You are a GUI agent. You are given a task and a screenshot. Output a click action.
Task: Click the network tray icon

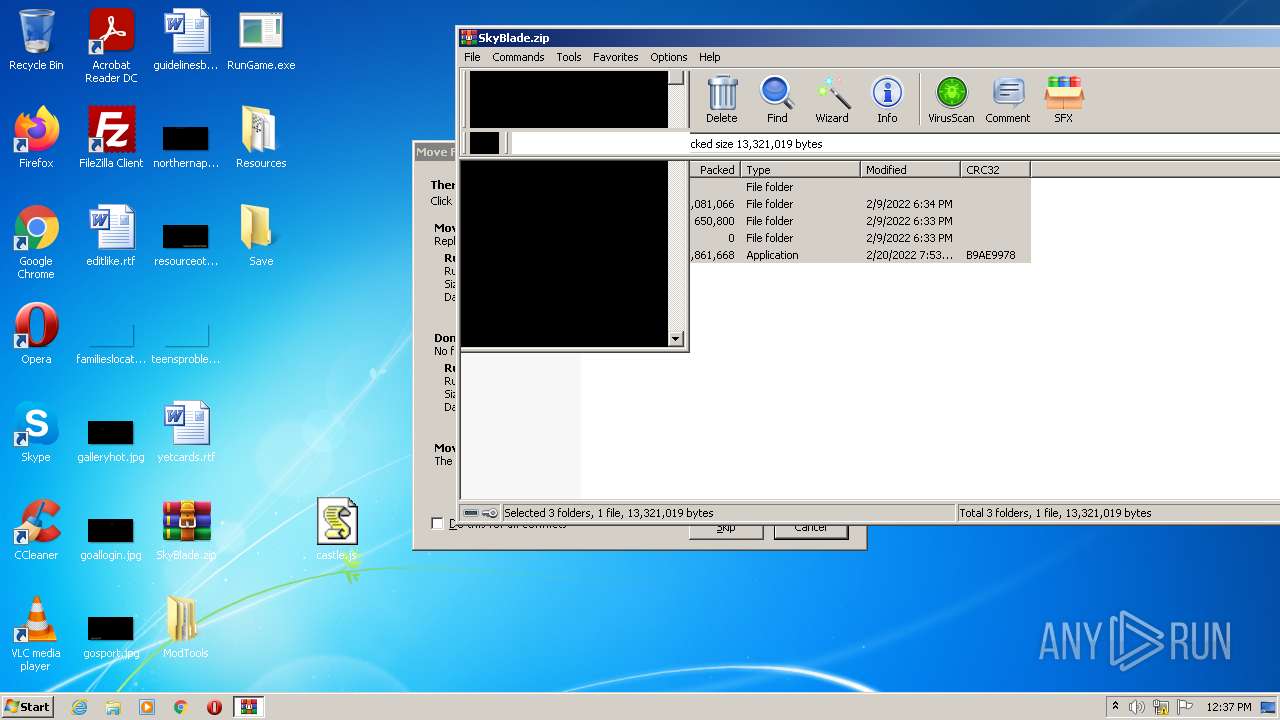coord(1161,707)
